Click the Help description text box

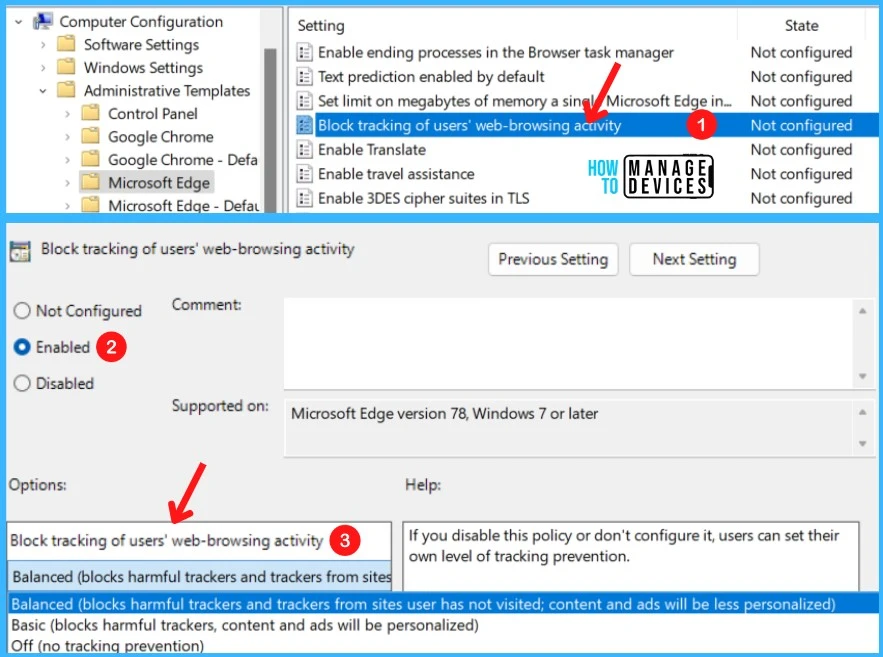[631, 556]
